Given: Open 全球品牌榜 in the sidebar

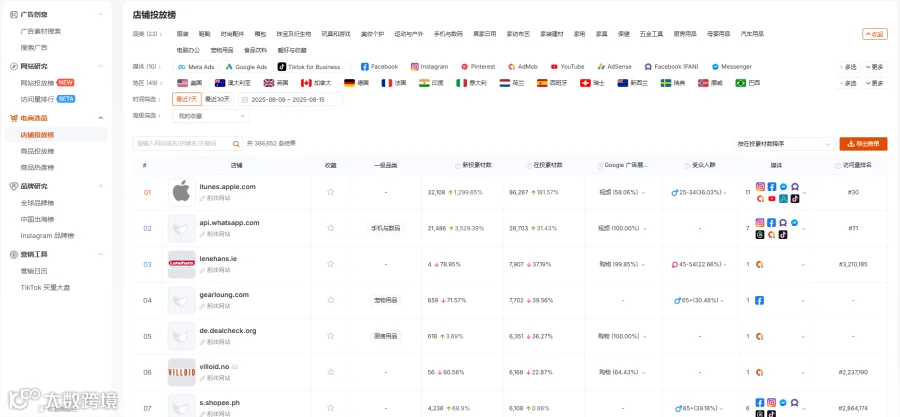Looking at the screenshot, I should [x=37, y=202].
